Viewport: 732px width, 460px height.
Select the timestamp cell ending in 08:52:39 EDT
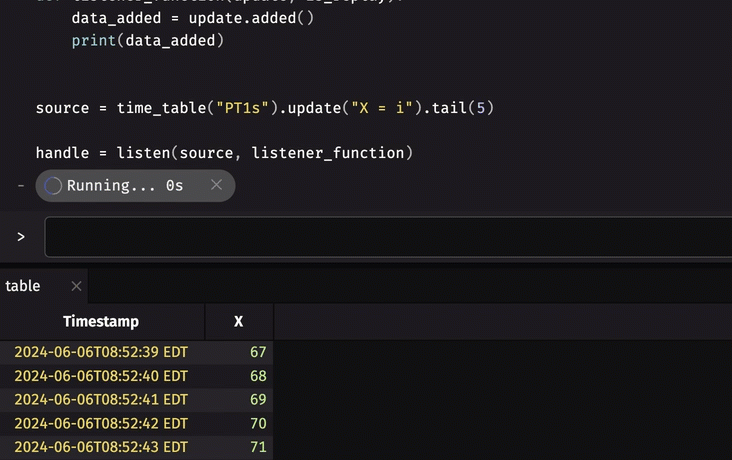pyautogui.click(x=101, y=352)
